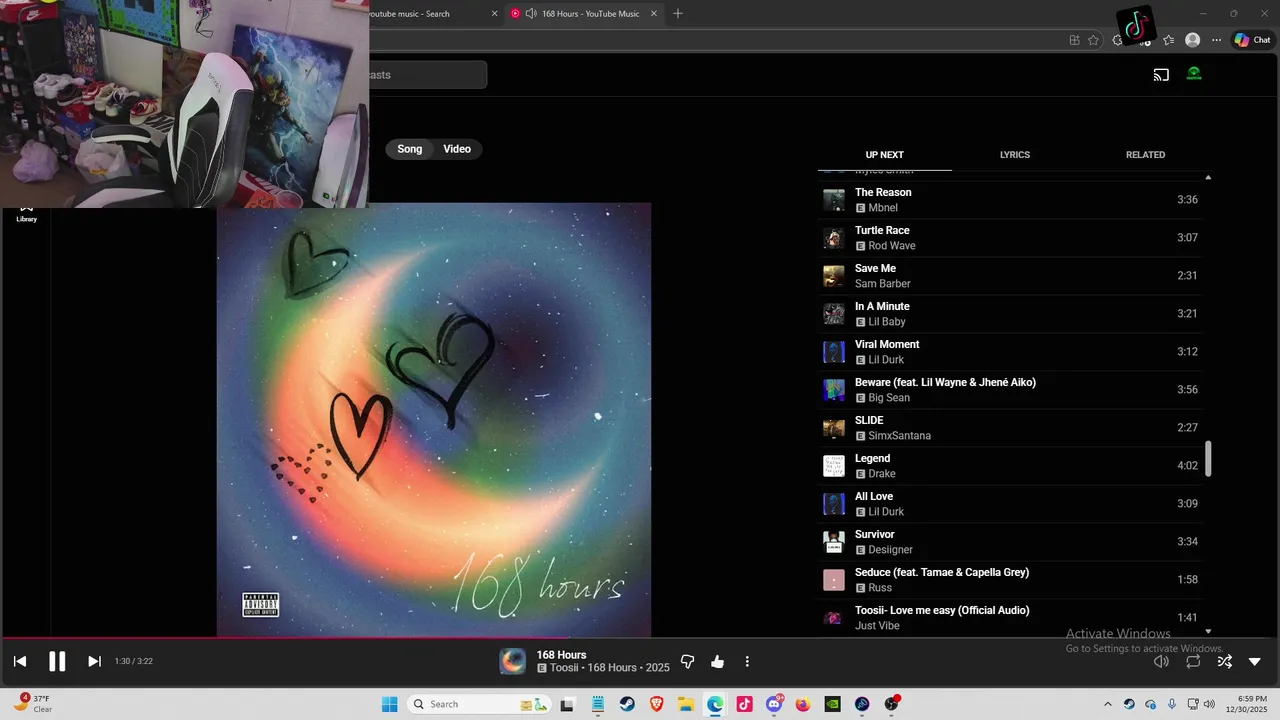The height and width of the screenshot is (720, 1280).
Task: Open the LYRICS tab
Action: pos(1015,155)
